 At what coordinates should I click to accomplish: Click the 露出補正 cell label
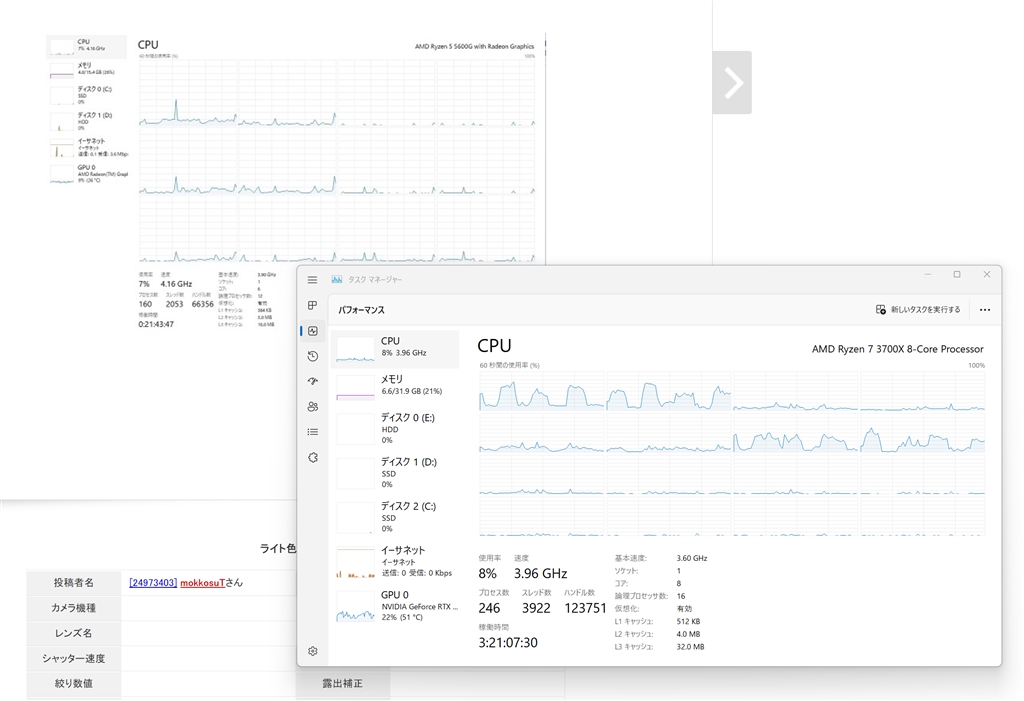tap(342, 683)
